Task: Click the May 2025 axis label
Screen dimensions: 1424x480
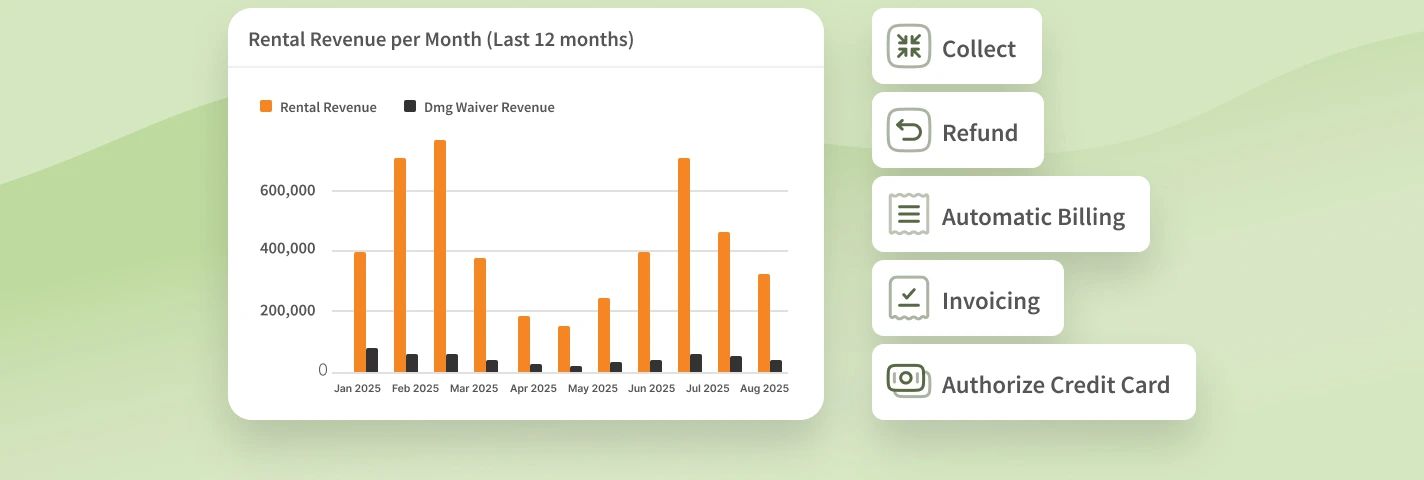Action: [x=593, y=388]
